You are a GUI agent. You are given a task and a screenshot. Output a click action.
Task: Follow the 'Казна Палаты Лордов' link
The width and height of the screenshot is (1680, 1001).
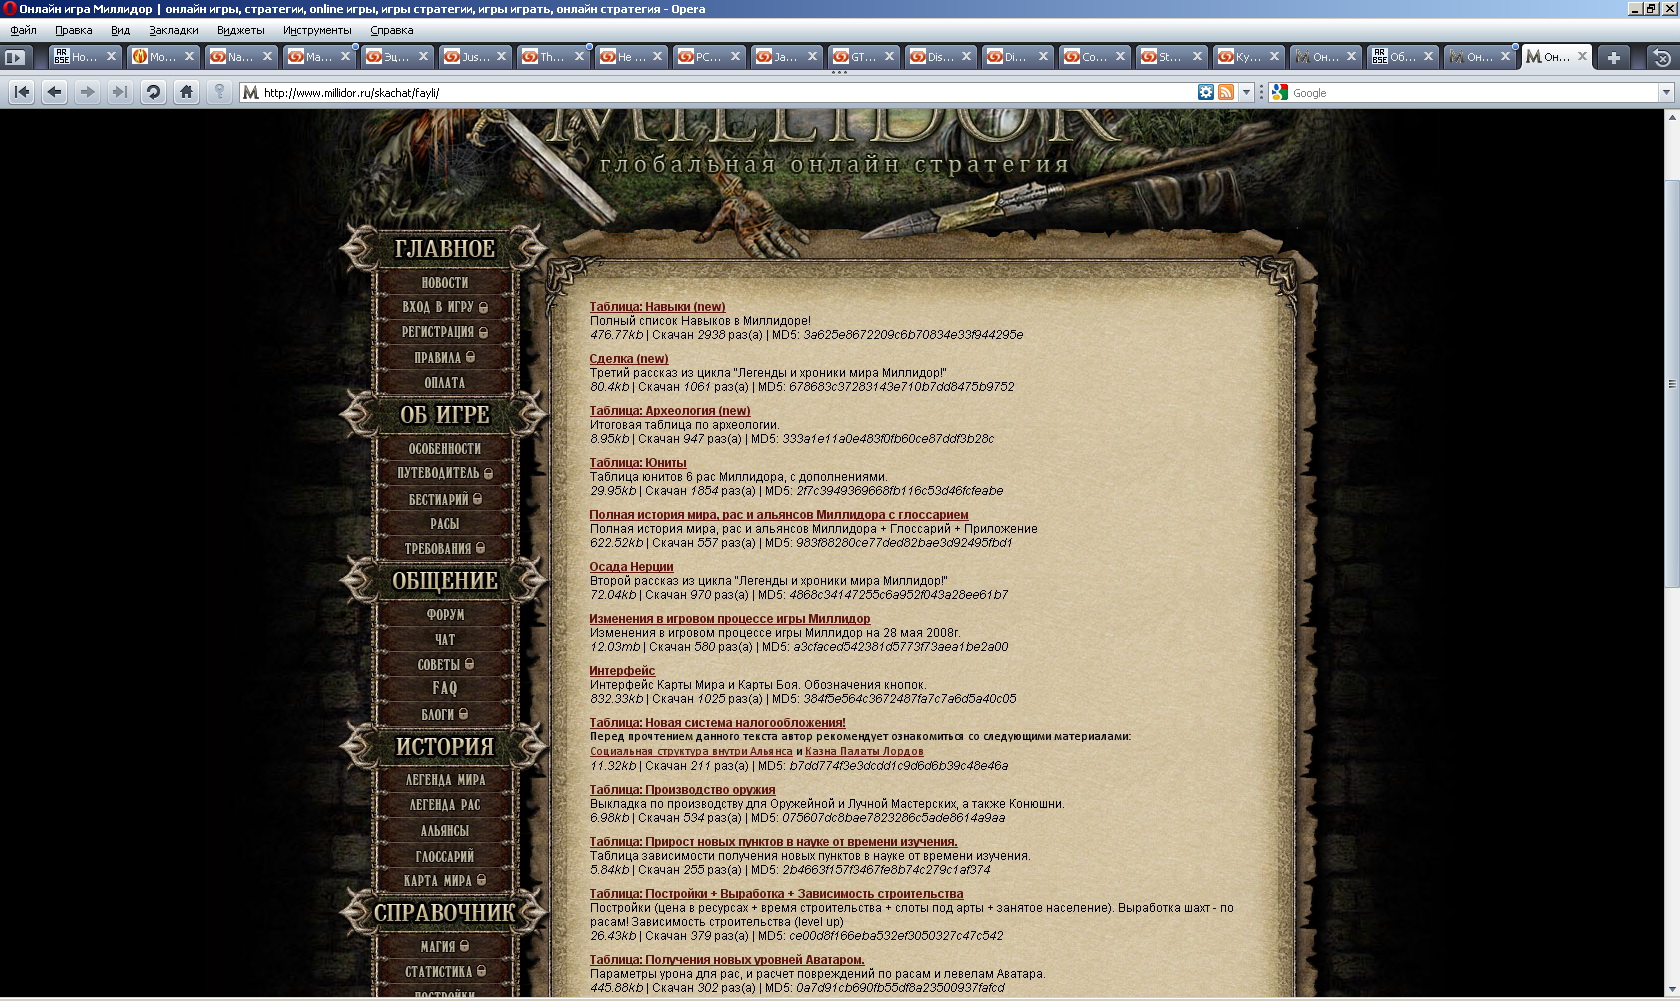[864, 751]
